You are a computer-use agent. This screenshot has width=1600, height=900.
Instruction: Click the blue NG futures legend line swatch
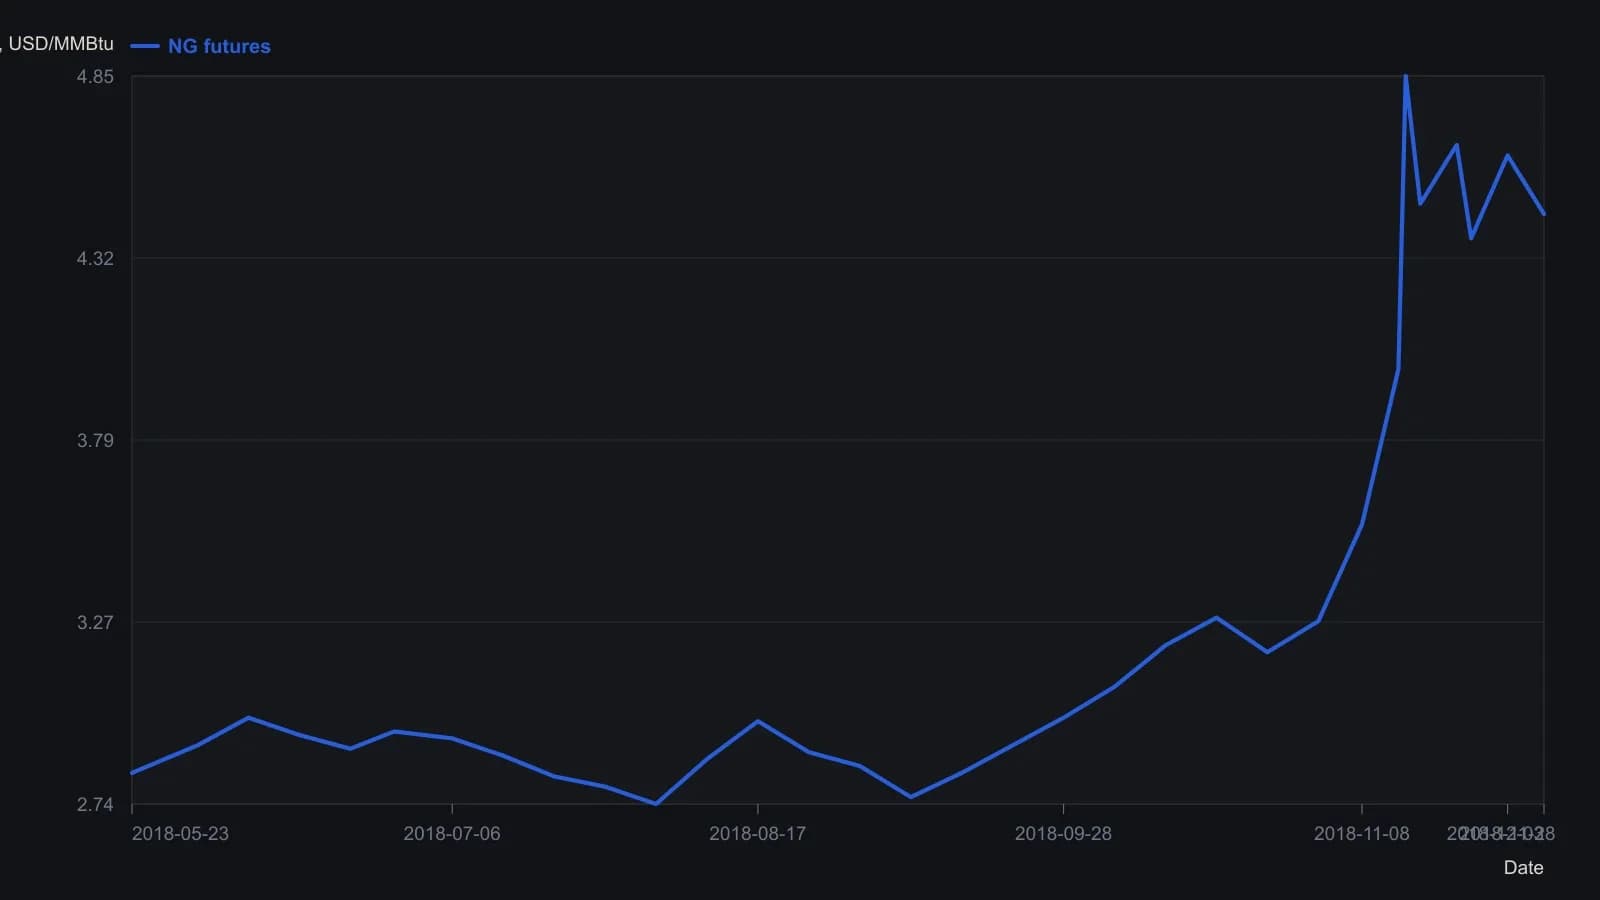click(145, 46)
